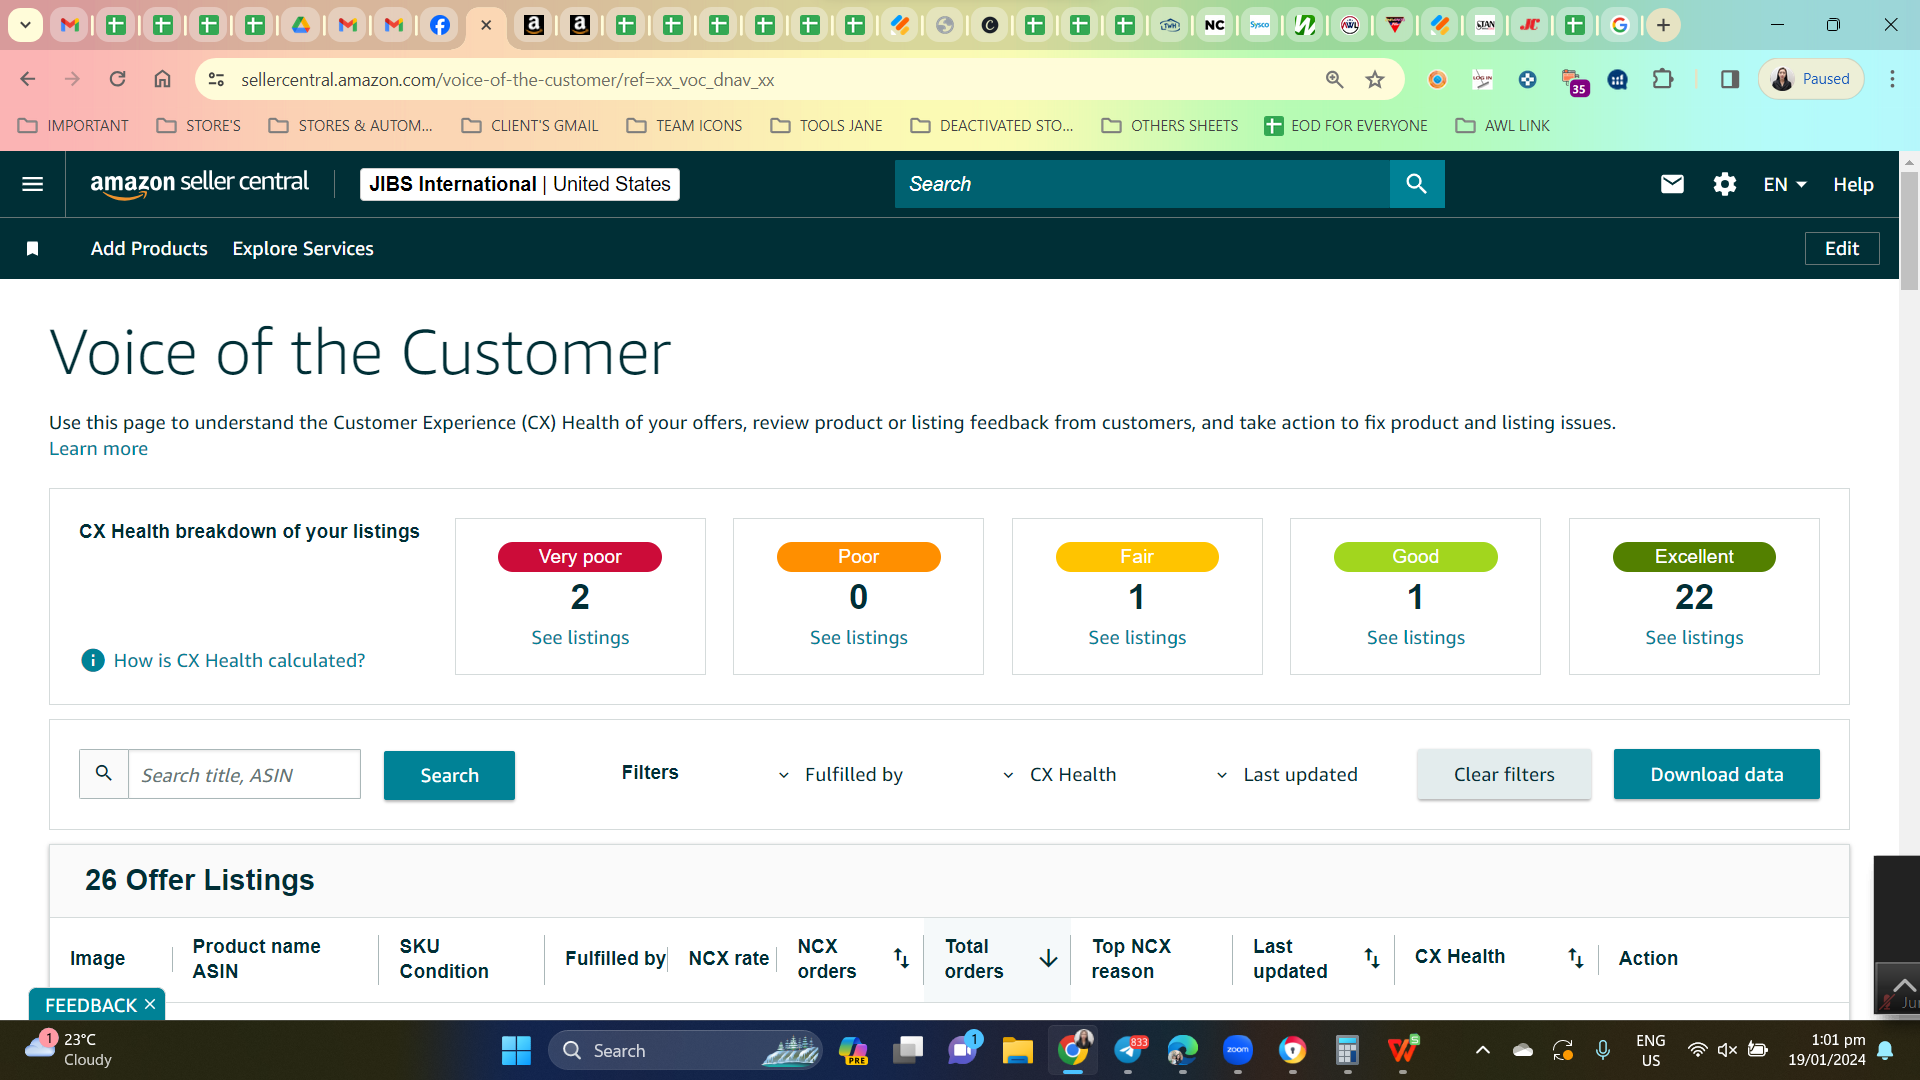Sort by NCX orders column arrows
Viewport: 1920px width, 1080px height.
(901, 958)
